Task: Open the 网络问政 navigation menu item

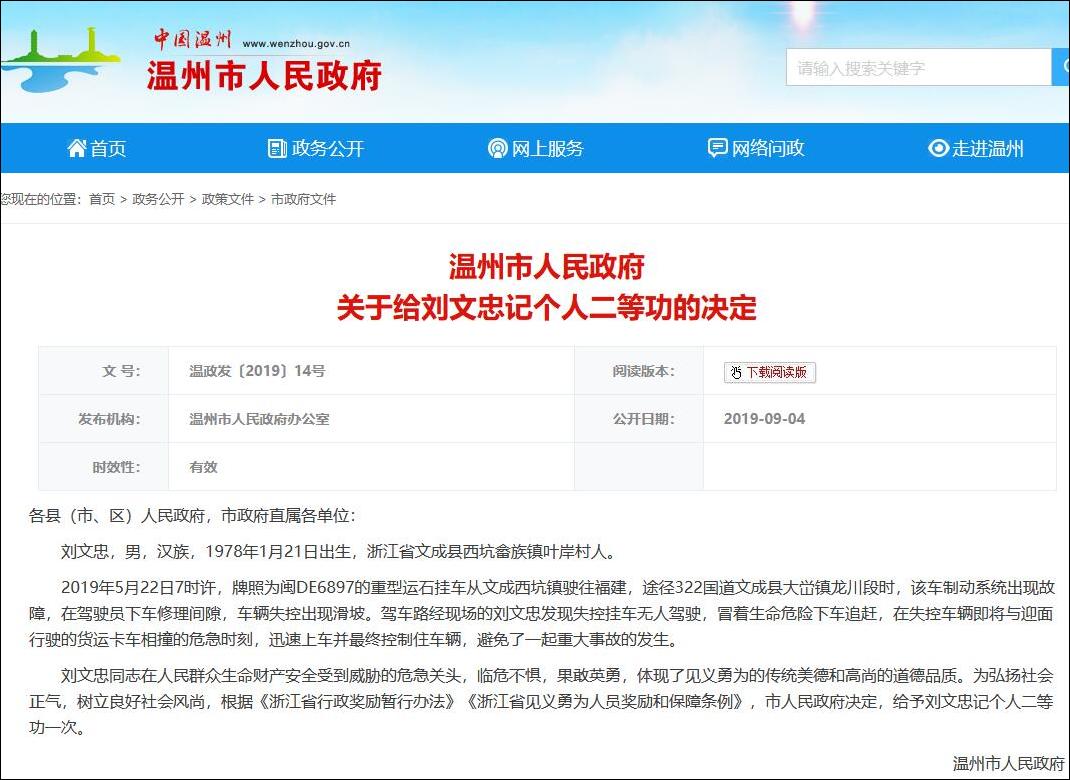Action: click(756, 148)
